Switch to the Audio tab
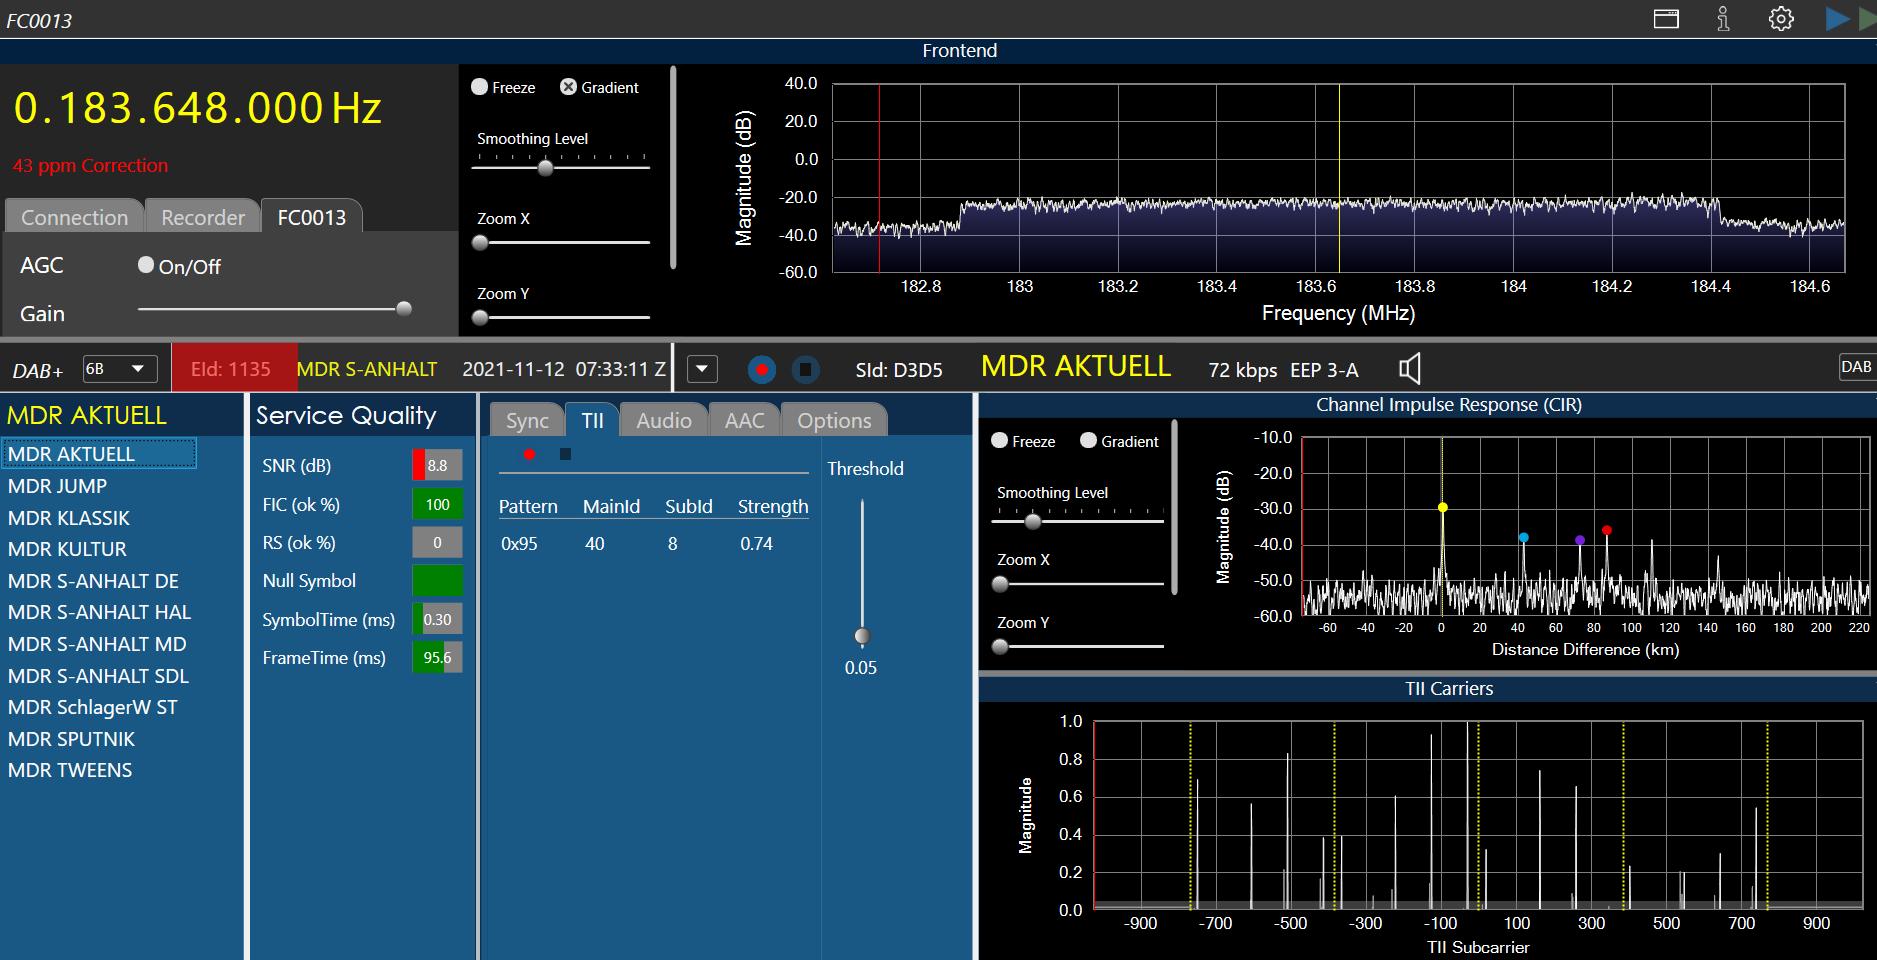Screen dimensions: 1877x960 [663, 421]
